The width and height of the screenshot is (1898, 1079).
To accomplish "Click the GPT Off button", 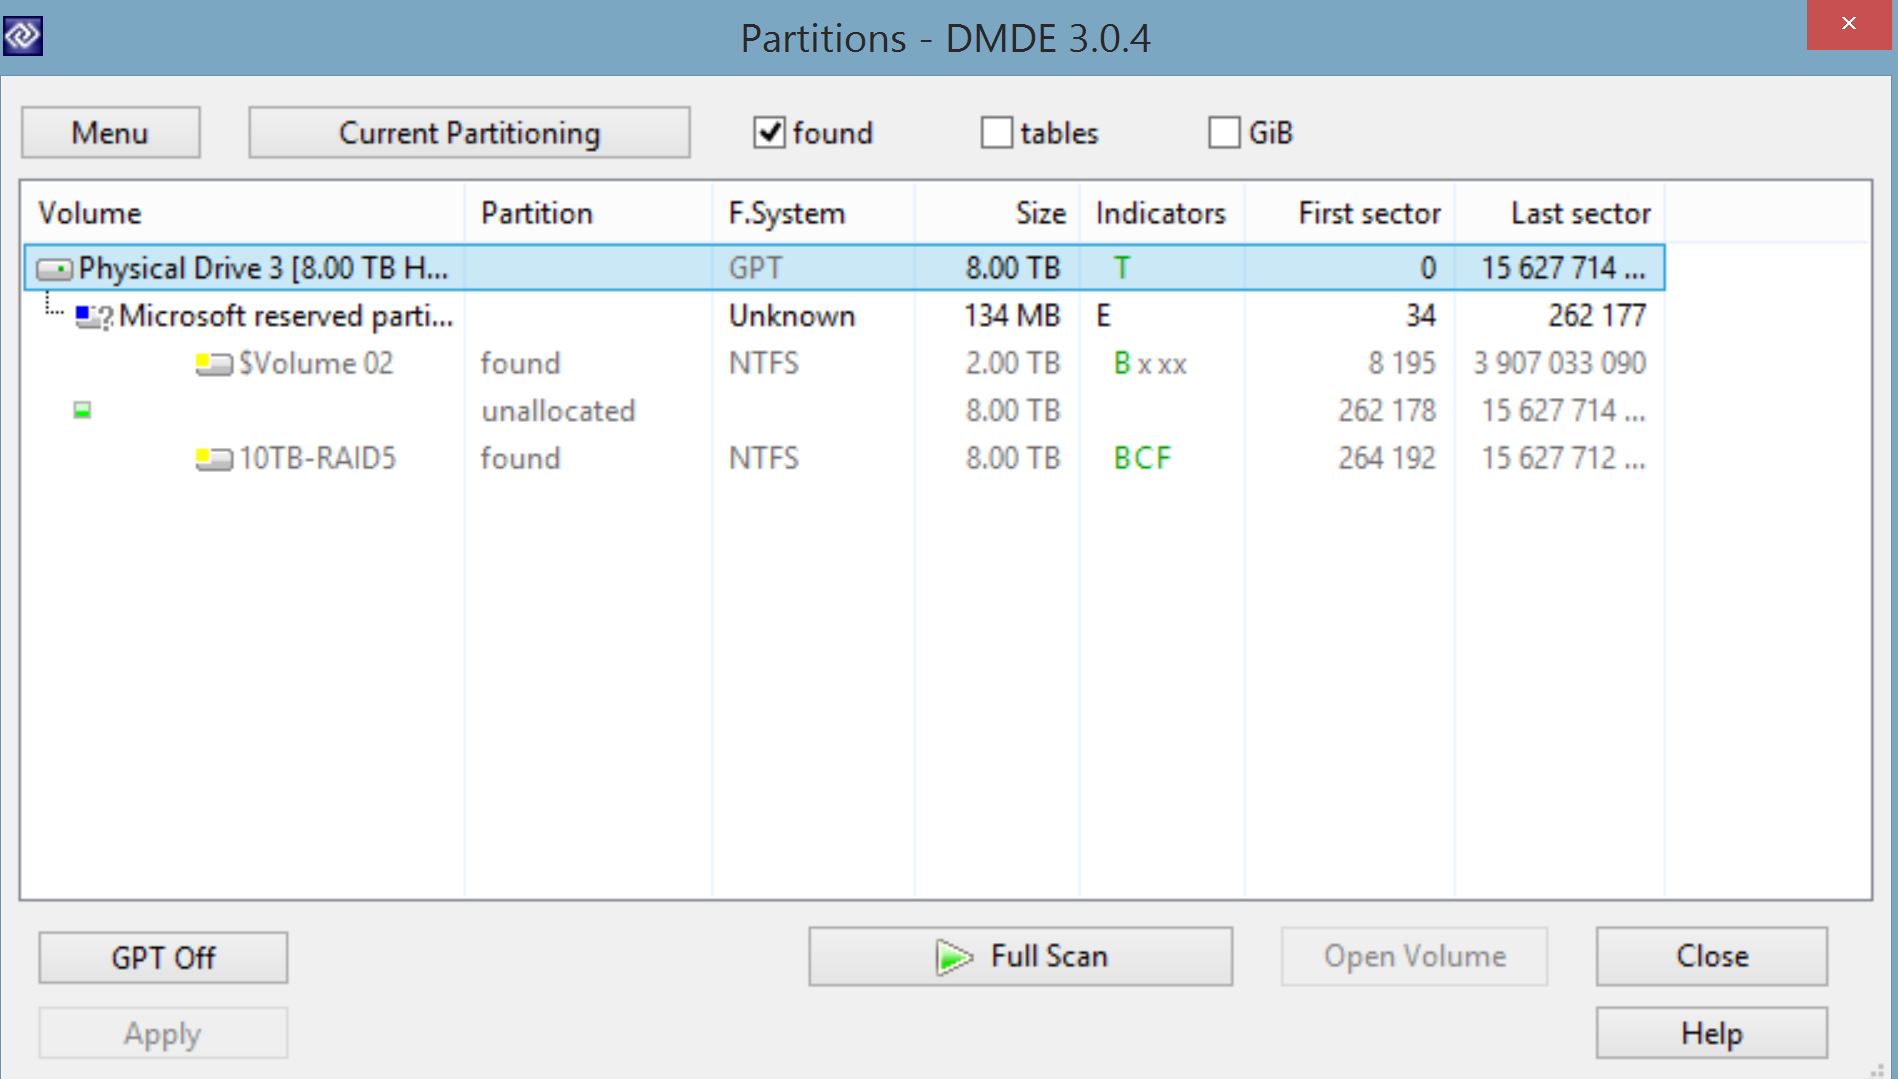I will click(x=163, y=957).
